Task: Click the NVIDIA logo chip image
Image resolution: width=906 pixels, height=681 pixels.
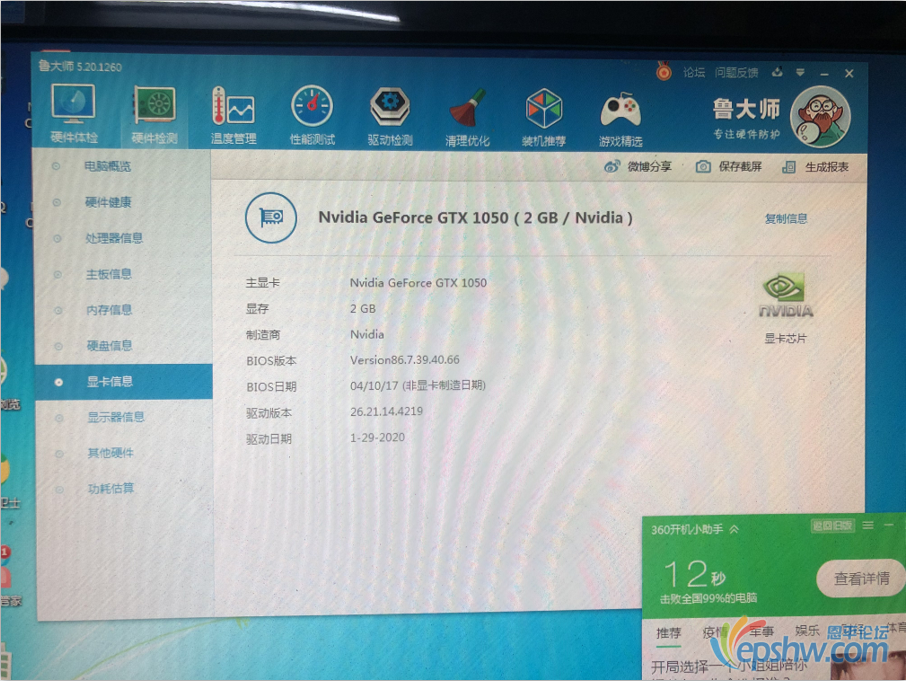Action: coord(785,295)
